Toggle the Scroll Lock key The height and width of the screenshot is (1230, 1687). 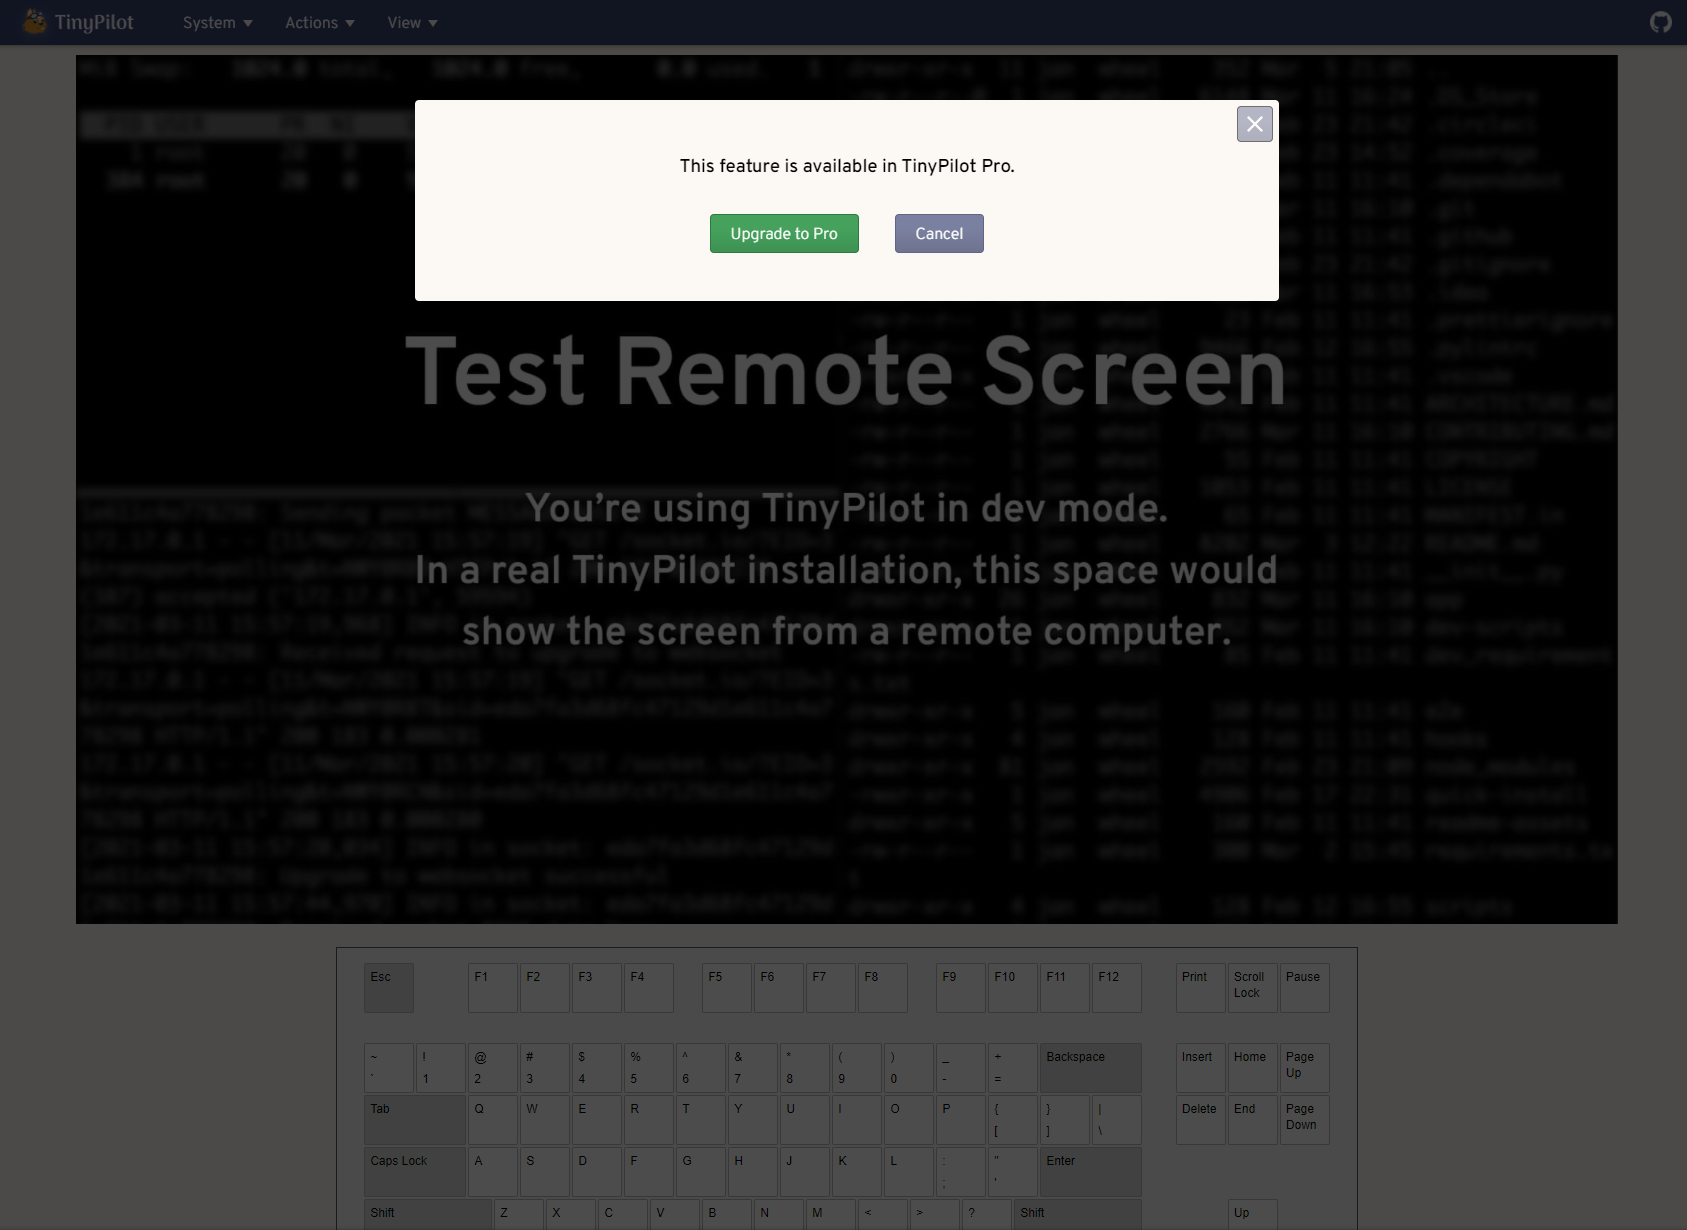tap(1253, 988)
